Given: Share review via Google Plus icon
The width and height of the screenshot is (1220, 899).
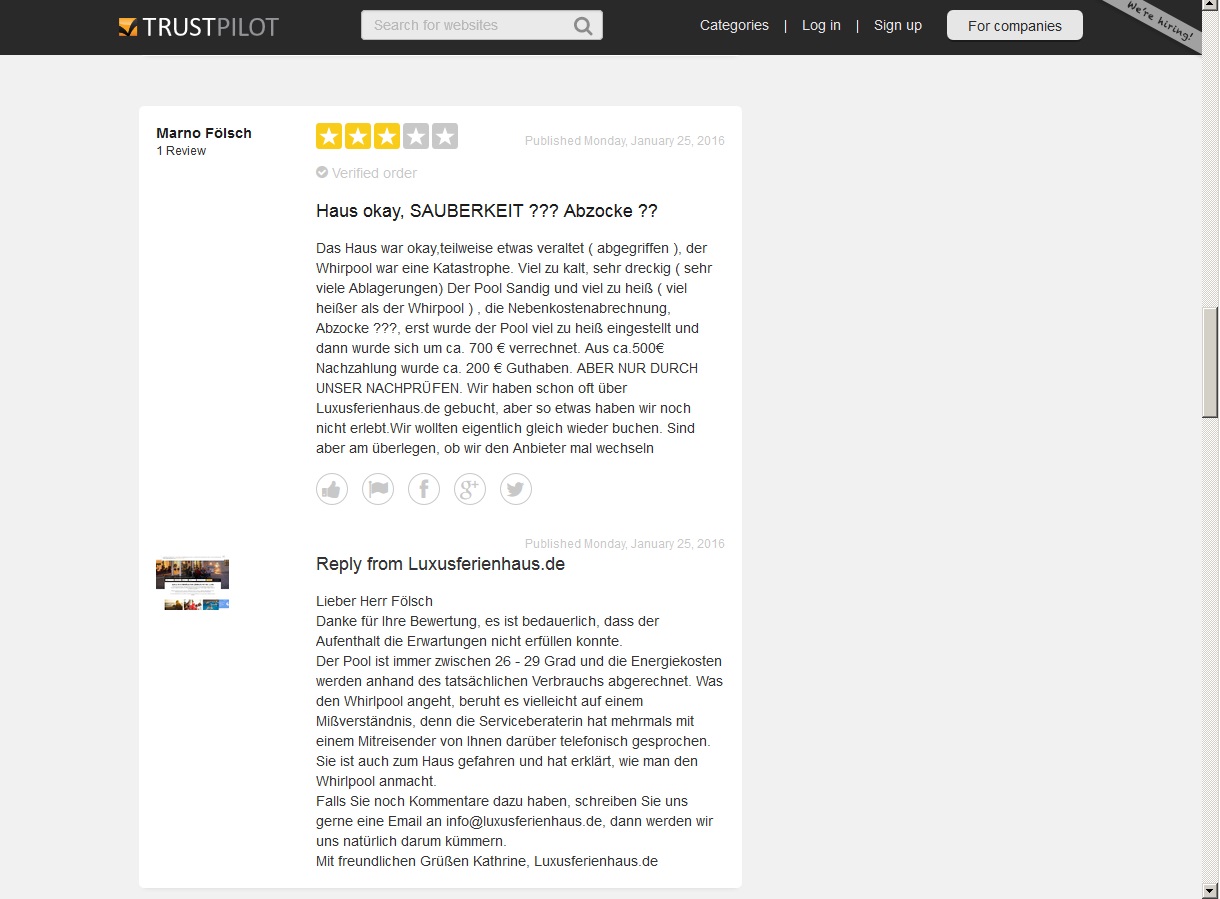Looking at the screenshot, I should (x=470, y=489).
